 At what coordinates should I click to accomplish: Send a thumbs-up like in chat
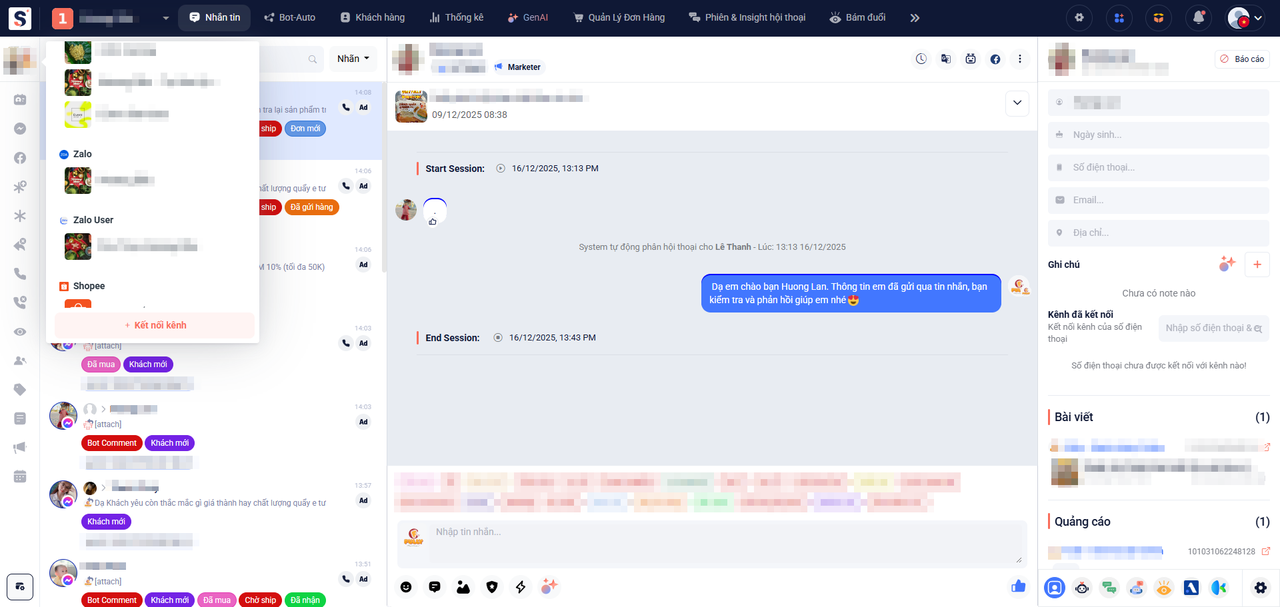click(1018, 586)
